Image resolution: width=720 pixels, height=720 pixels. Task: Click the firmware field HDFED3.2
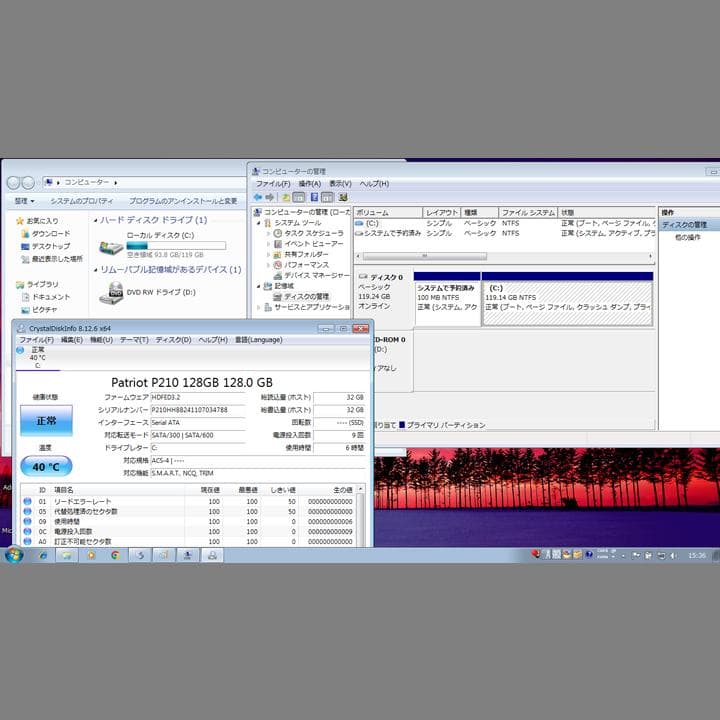pyautogui.click(x=197, y=397)
